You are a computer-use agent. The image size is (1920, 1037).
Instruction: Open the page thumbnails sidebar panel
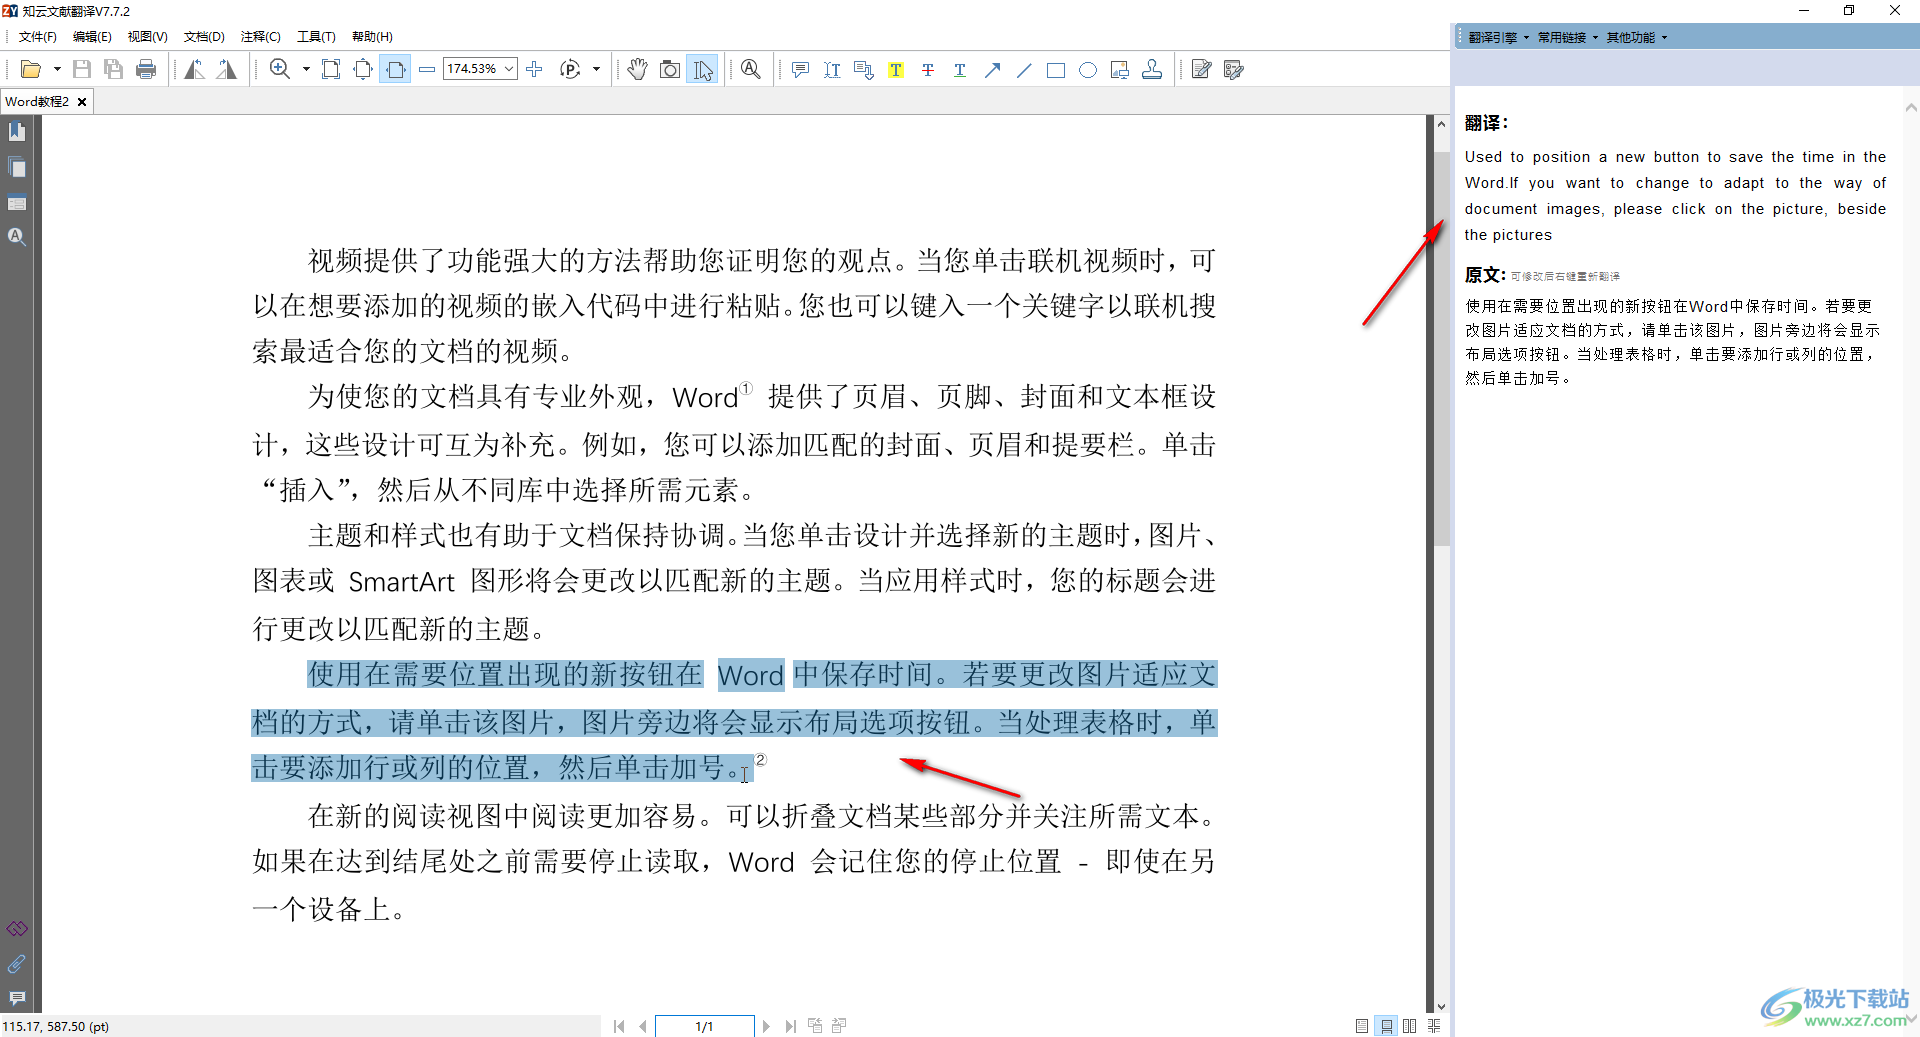[x=17, y=168]
